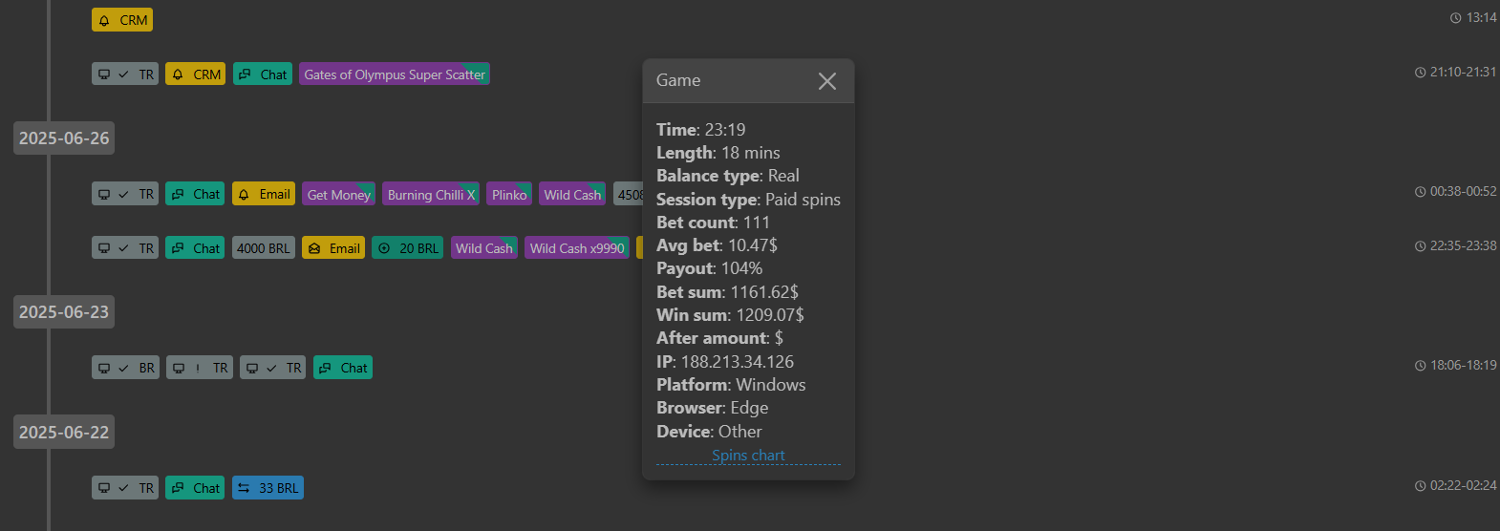Select the Wild Cash x9990 game tag
Viewport: 1500px width, 531px height.
577,248
